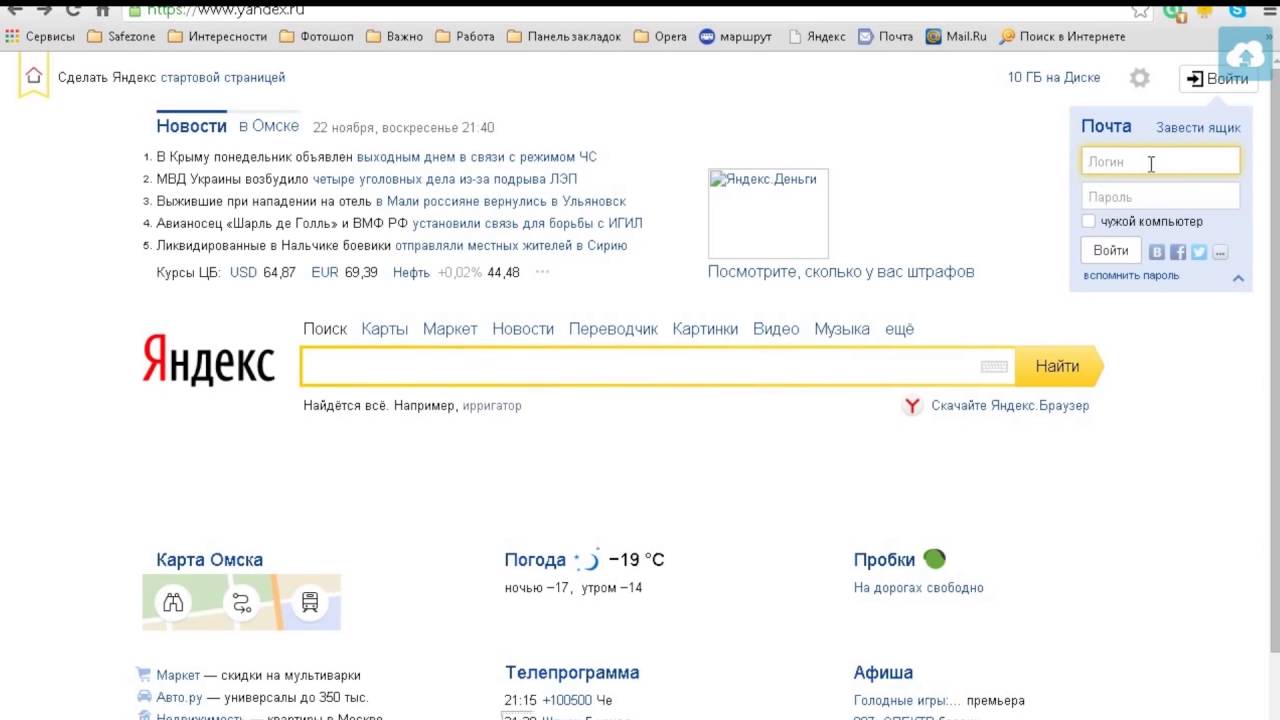
Task: Open Yandex settings gear icon
Action: point(1139,78)
